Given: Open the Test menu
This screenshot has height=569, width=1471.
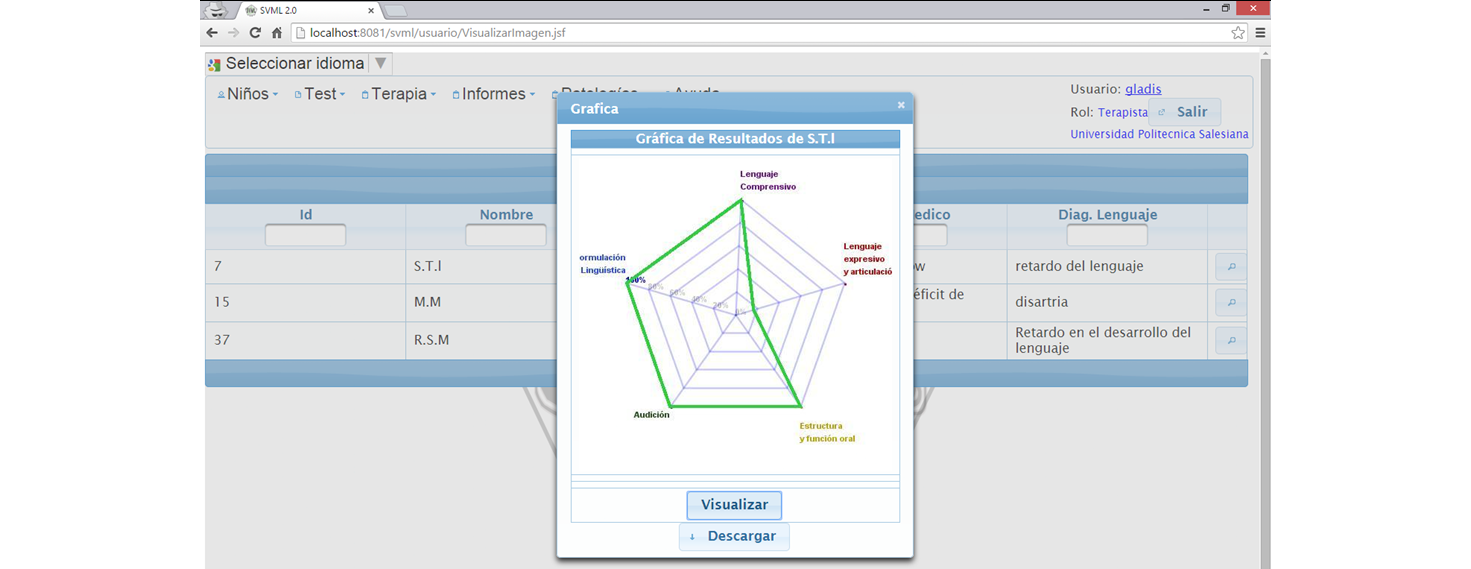Looking at the screenshot, I should click(320, 94).
